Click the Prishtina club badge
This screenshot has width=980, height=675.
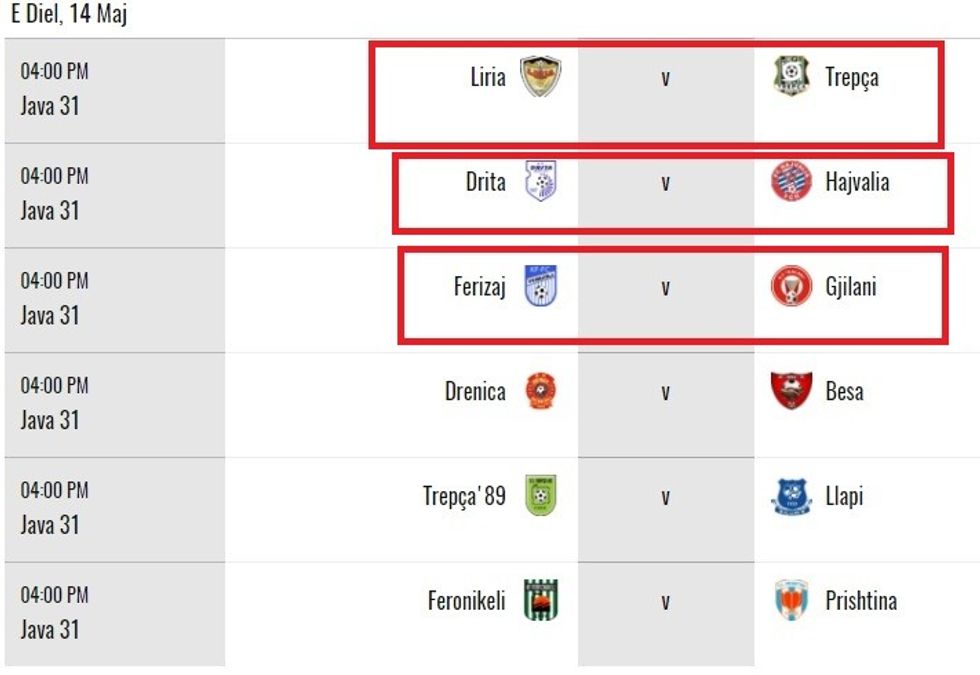click(791, 601)
